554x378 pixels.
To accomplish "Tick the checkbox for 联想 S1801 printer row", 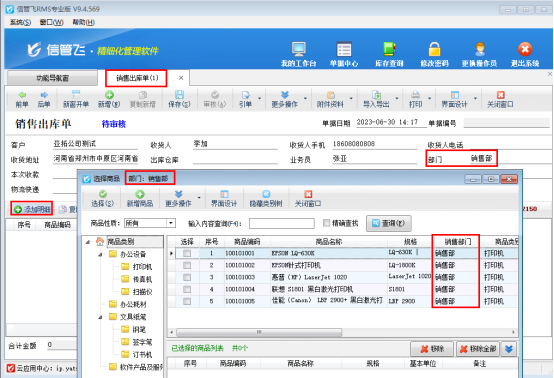I will pos(187,289).
